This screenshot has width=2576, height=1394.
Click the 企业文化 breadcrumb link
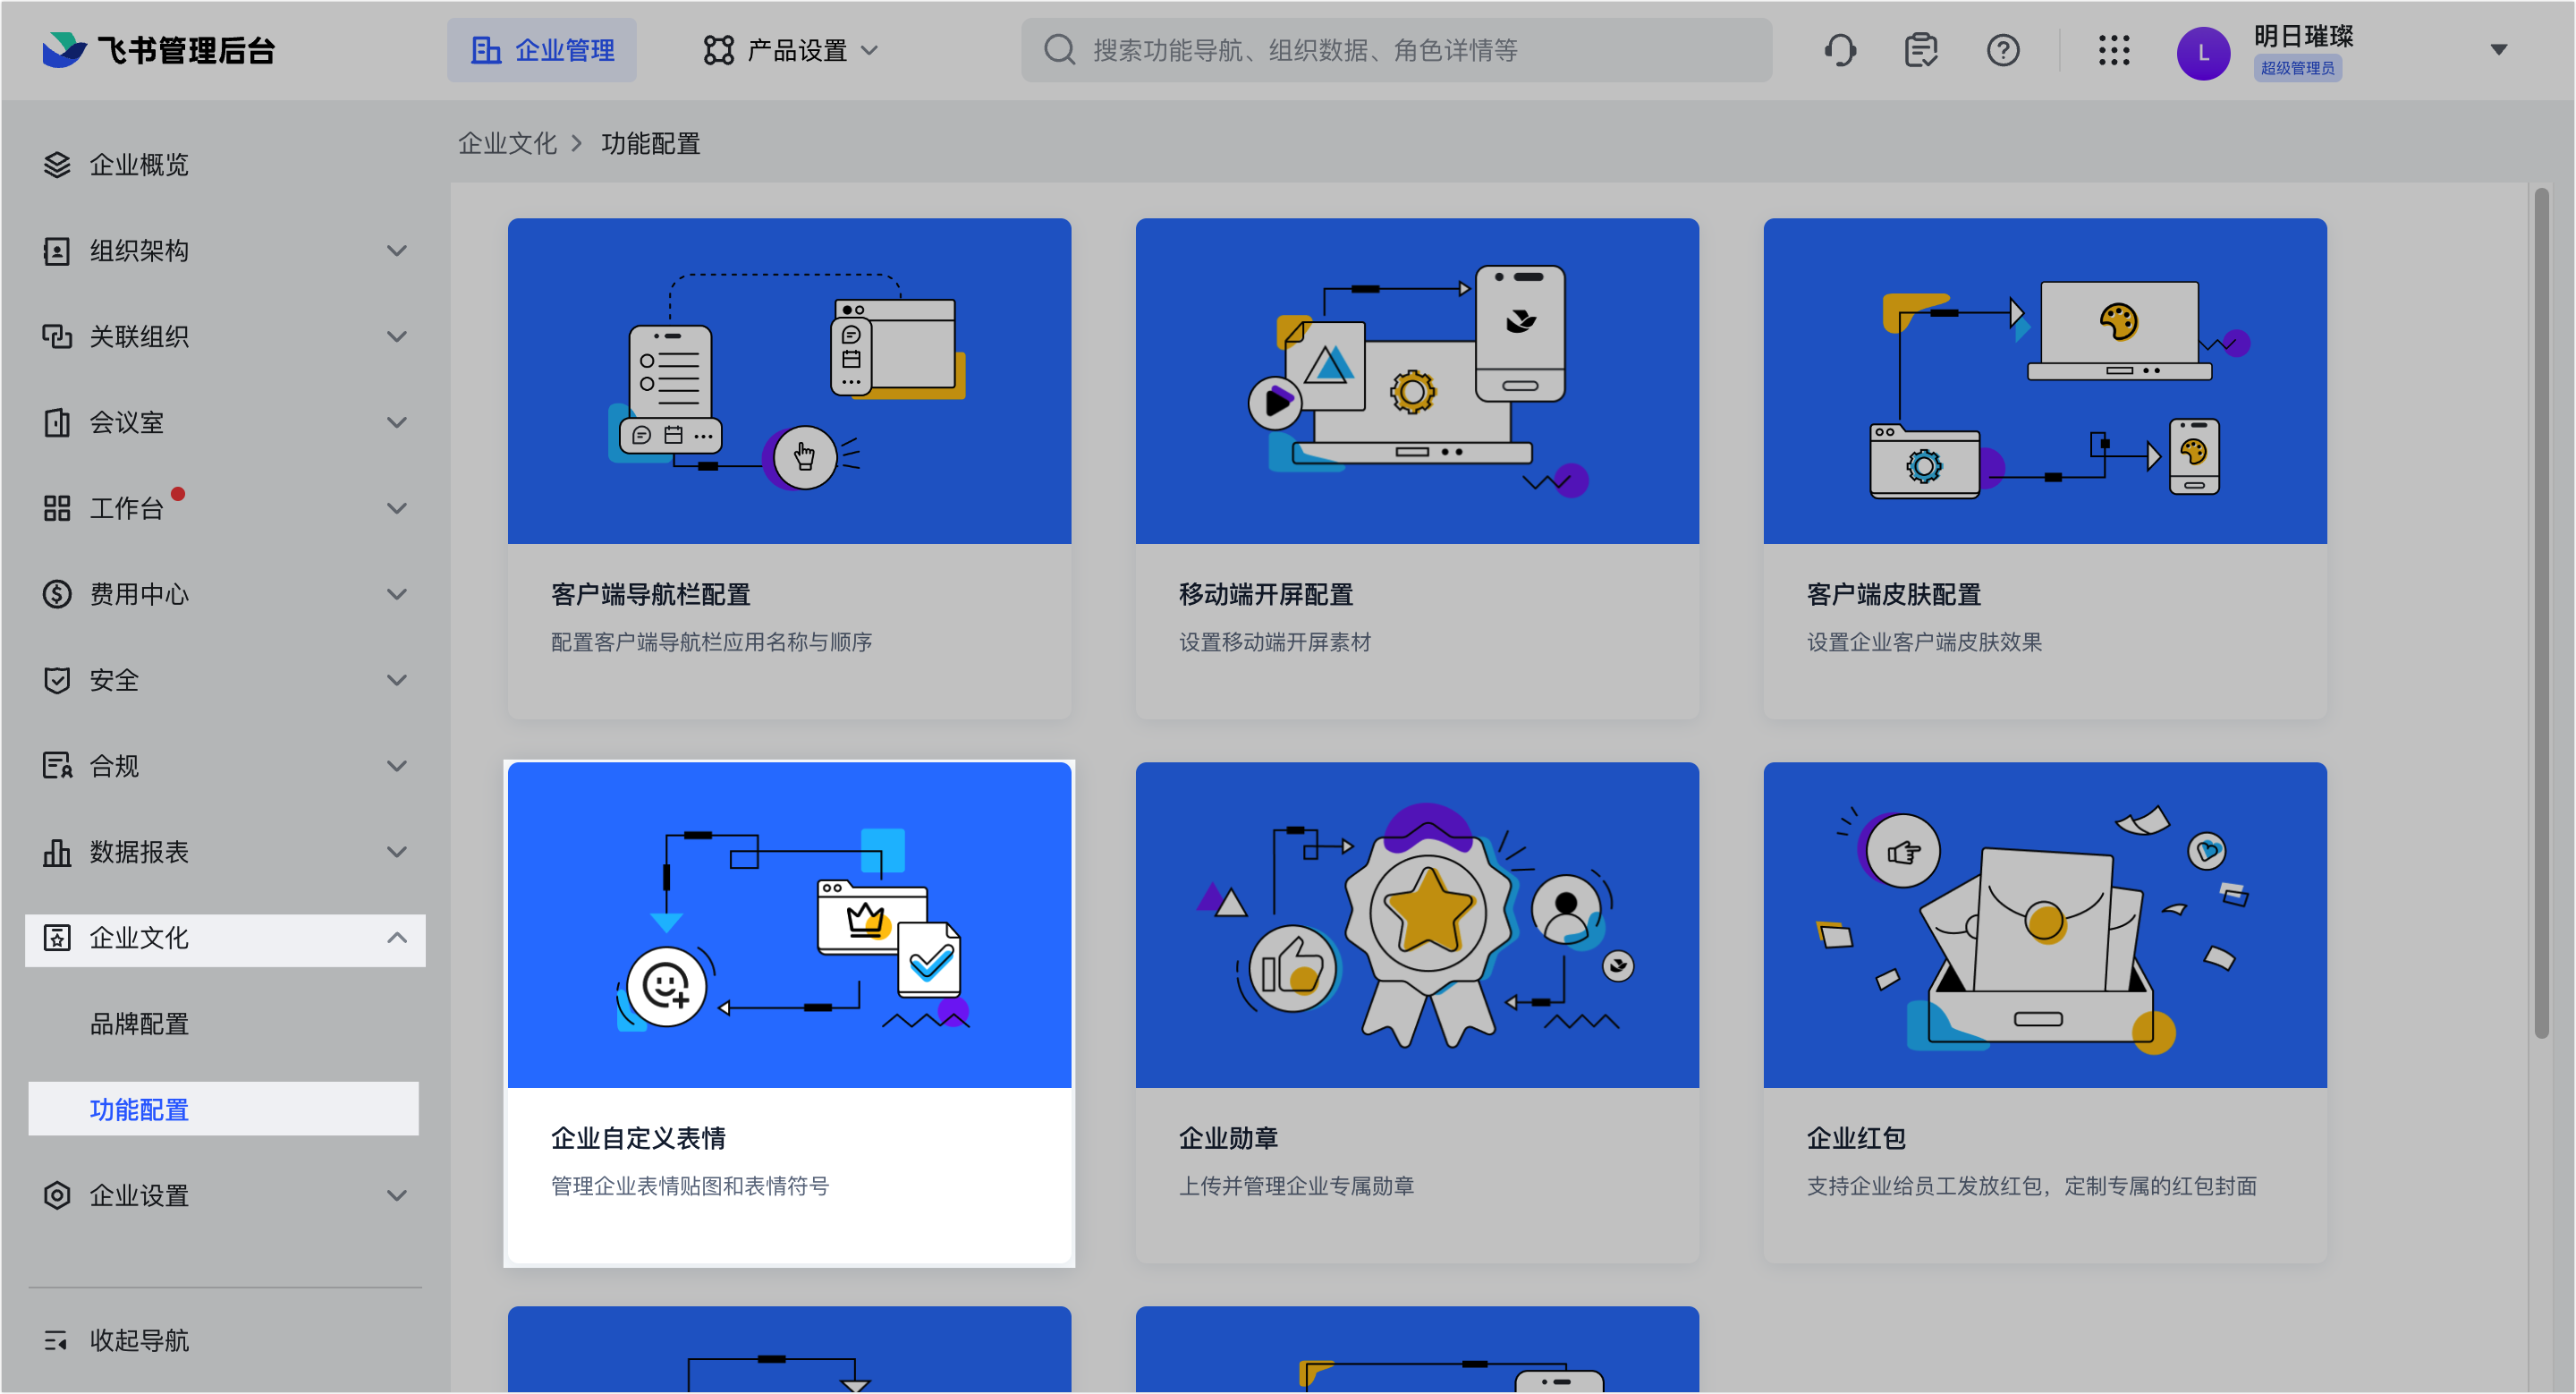(507, 143)
